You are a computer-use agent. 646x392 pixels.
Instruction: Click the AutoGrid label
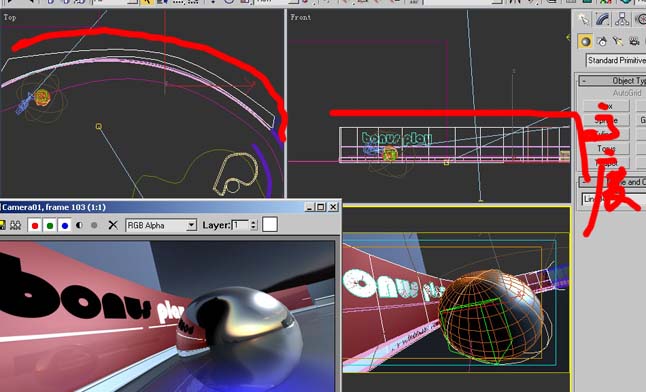click(x=628, y=93)
